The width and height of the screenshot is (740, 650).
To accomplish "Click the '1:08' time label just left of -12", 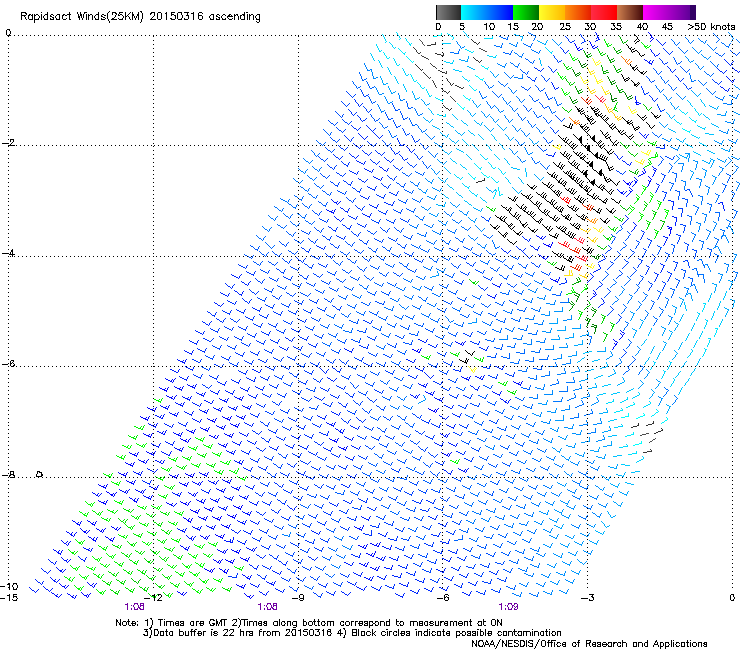I will [x=135, y=607].
